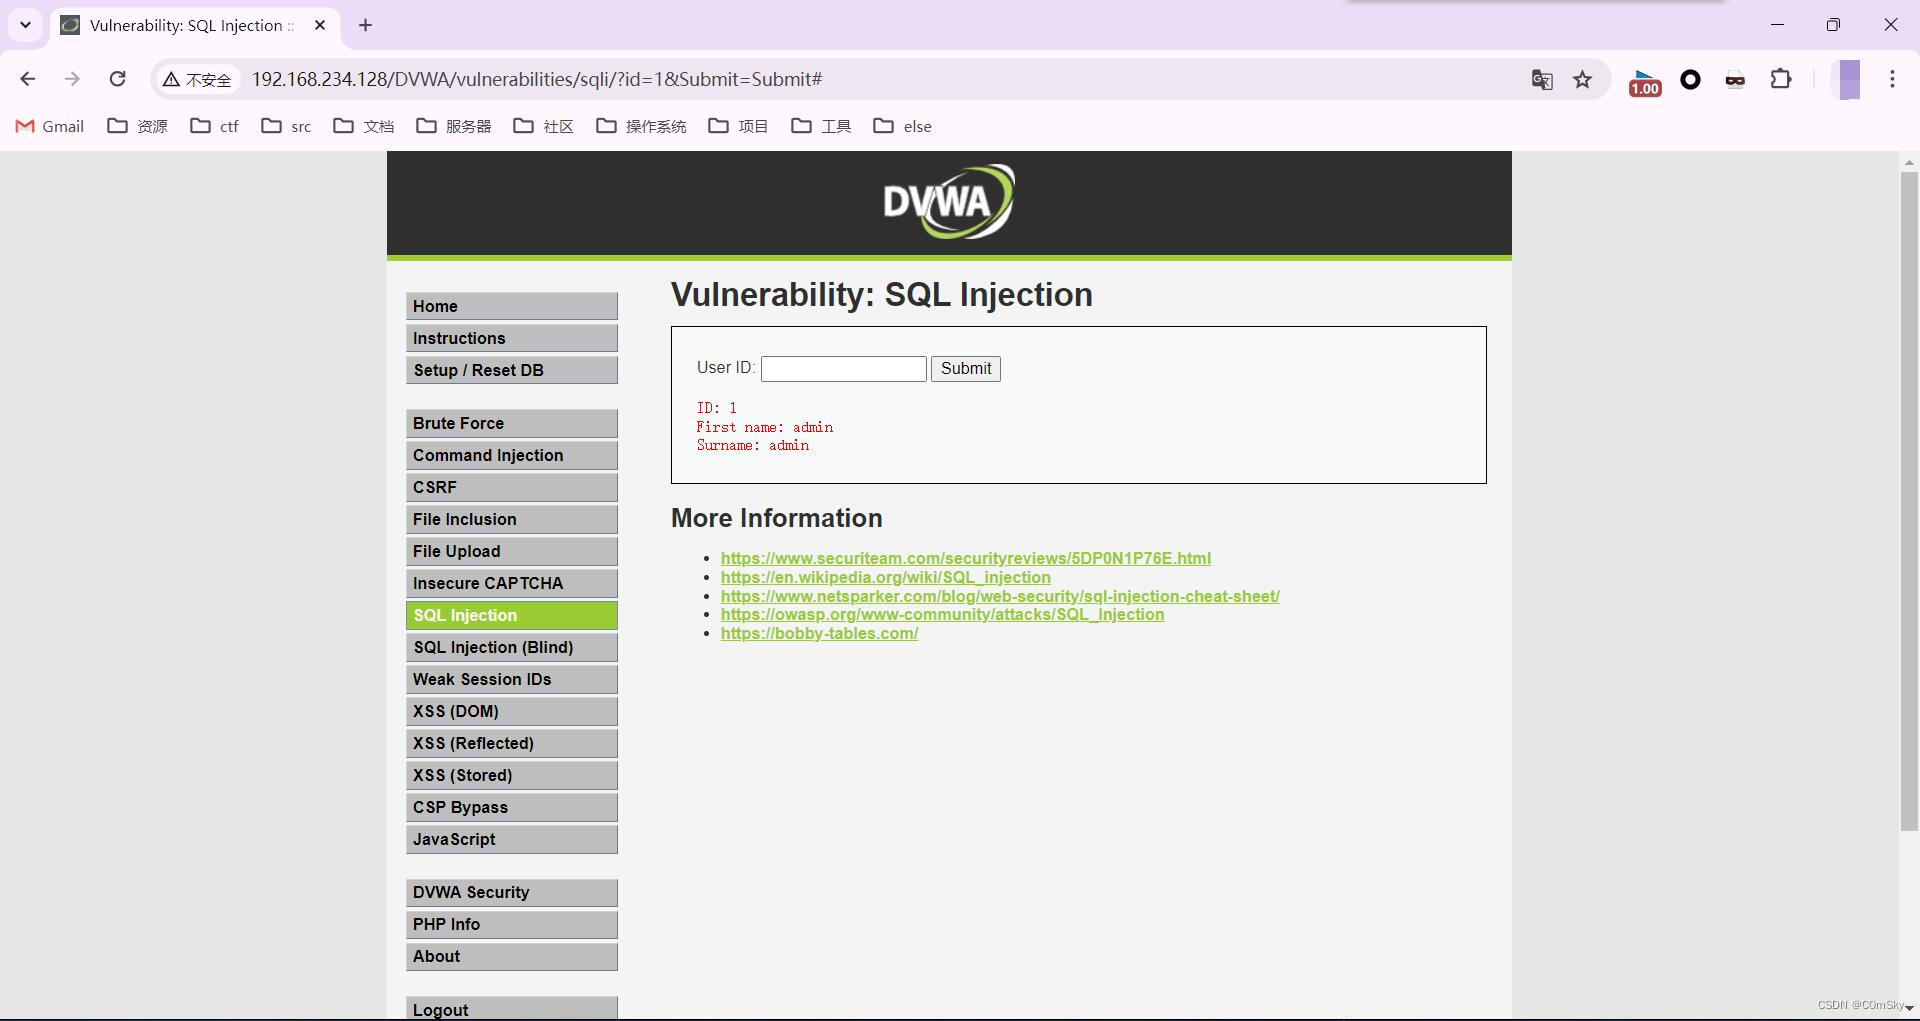This screenshot has width=1920, height=1021.
Task: Open the 资源 bookmark folder
Action: [x=138, y=126]
